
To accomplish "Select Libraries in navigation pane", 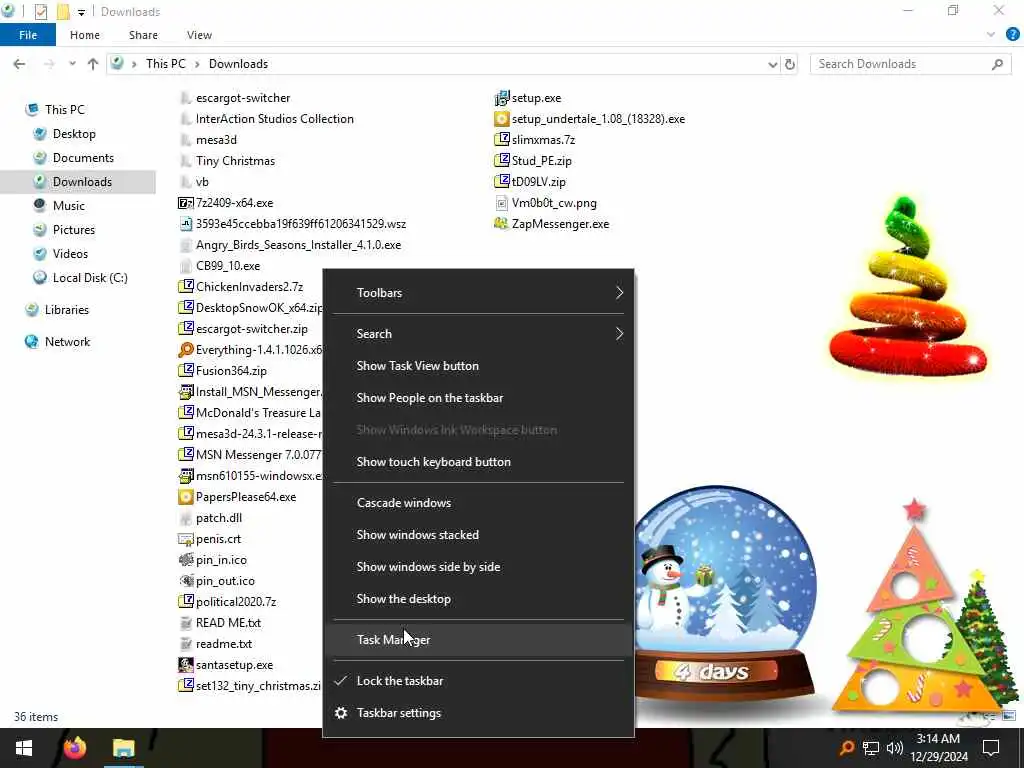I will coord(67,310).
